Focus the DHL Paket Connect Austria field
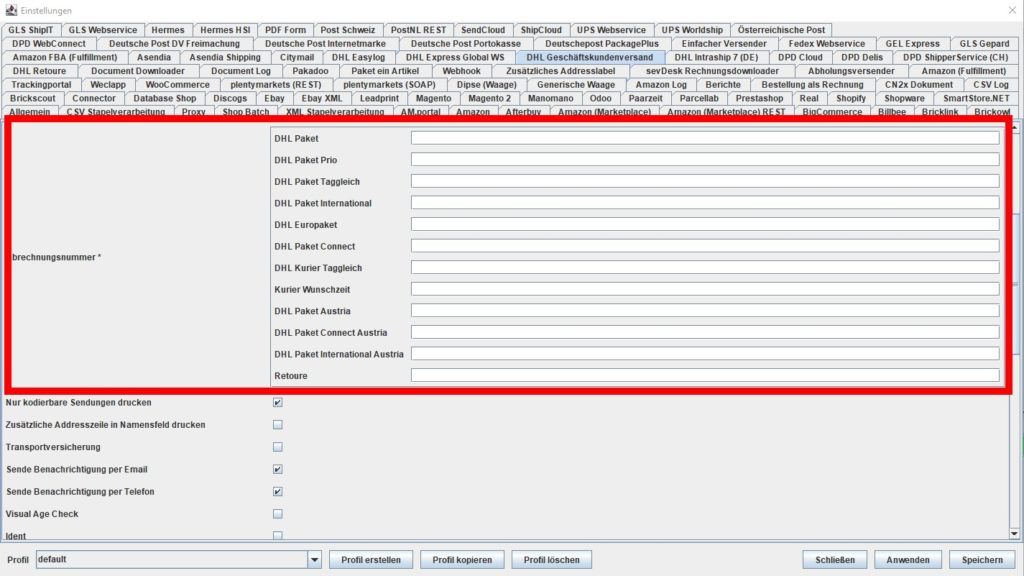 pyautogui.click(x=705, y=332)
